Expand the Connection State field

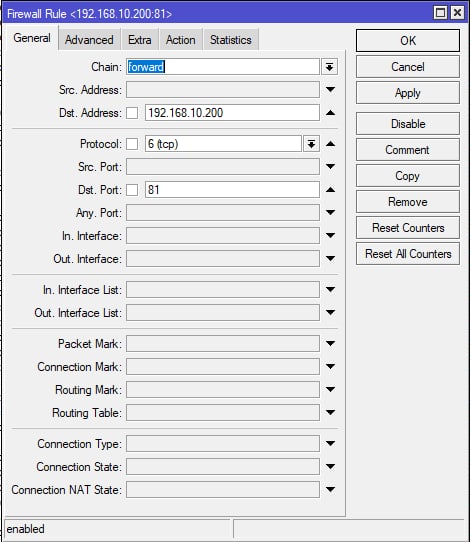[330, 467]
